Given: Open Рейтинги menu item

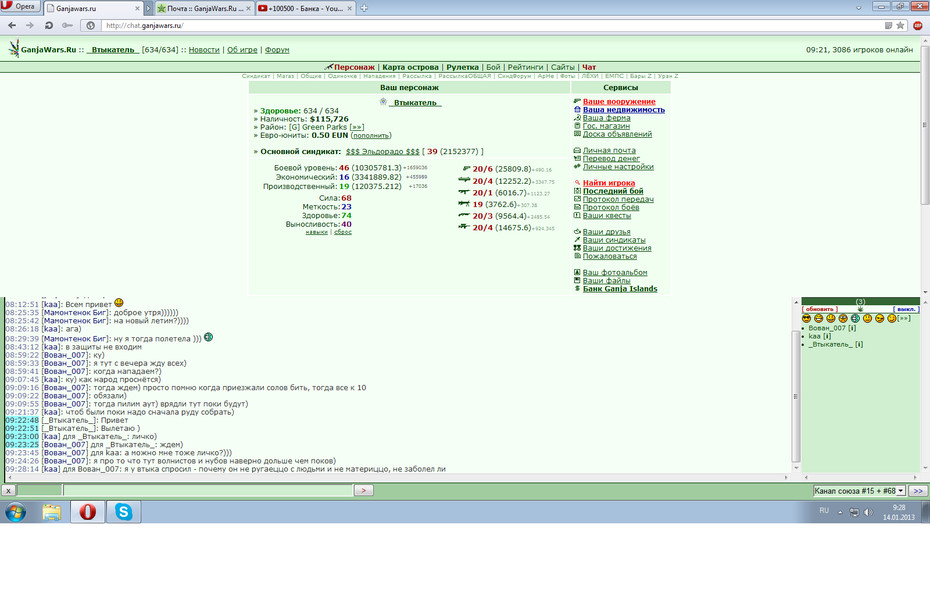Looking at the screenshot, I should click(x=525, y=67).
